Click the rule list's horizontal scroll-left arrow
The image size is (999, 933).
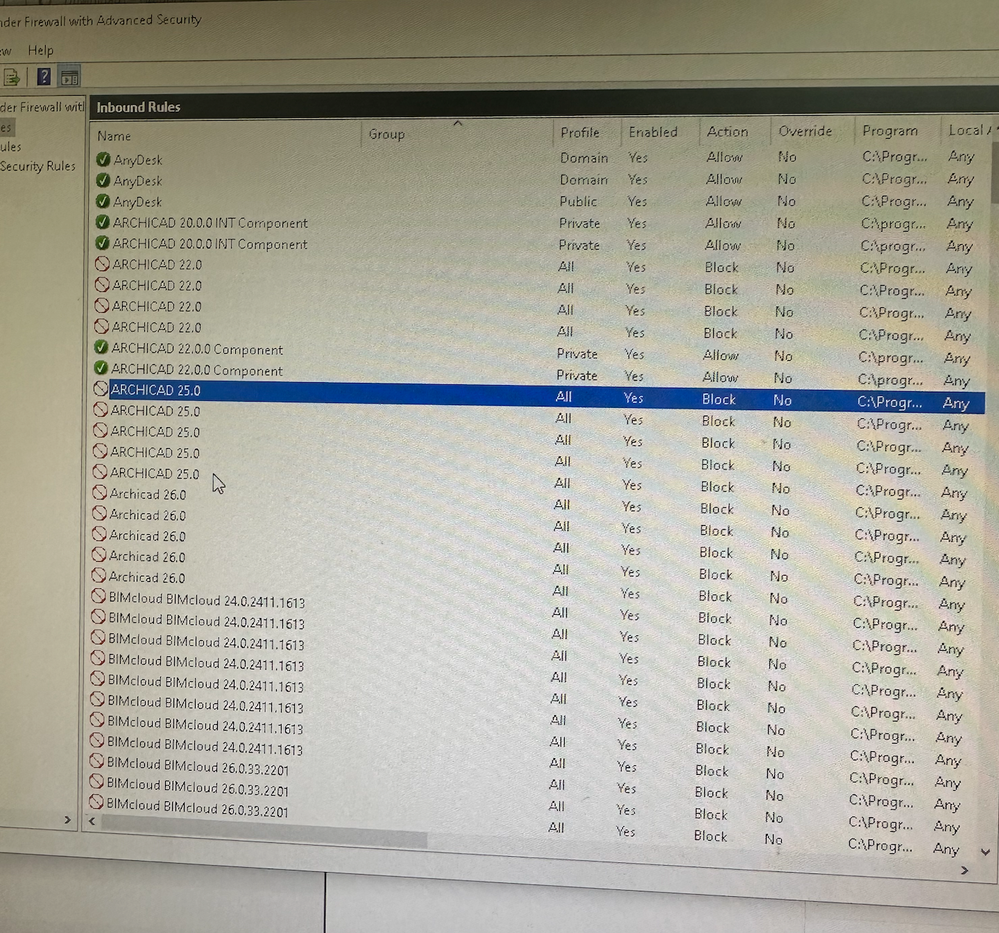coord(92,821)
